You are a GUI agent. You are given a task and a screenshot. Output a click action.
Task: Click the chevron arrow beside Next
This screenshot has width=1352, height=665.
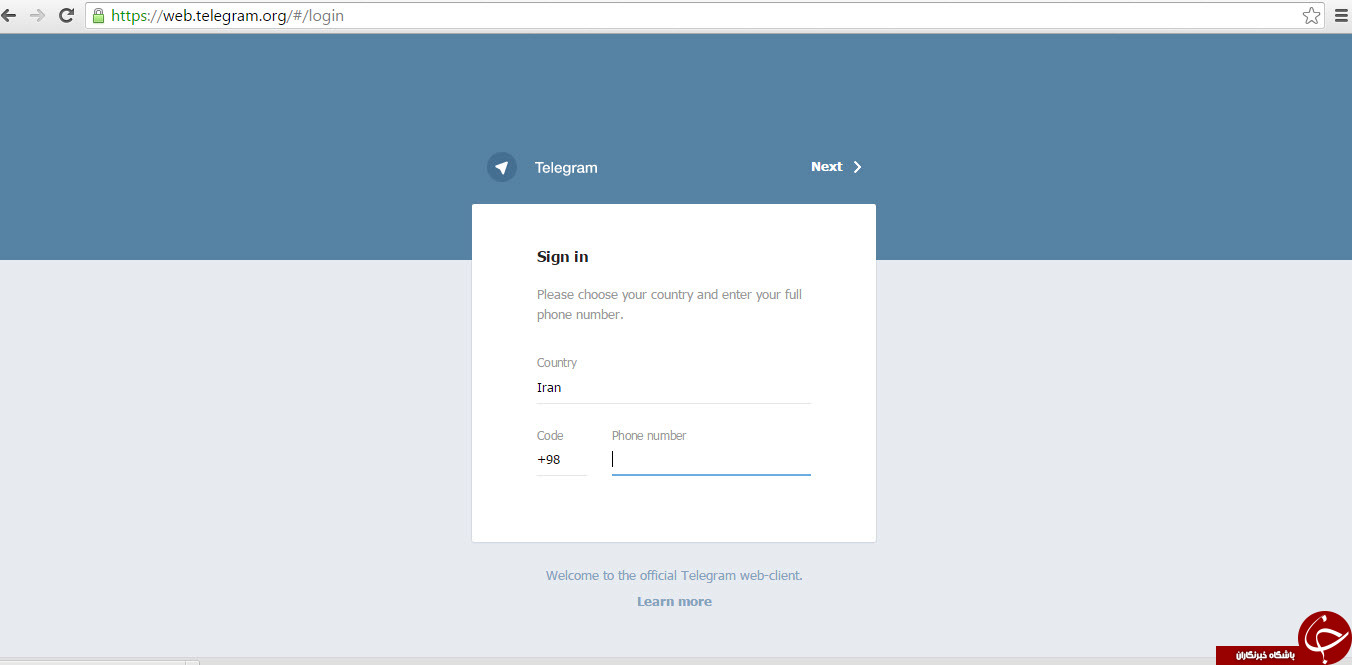[x=857, y=167]
